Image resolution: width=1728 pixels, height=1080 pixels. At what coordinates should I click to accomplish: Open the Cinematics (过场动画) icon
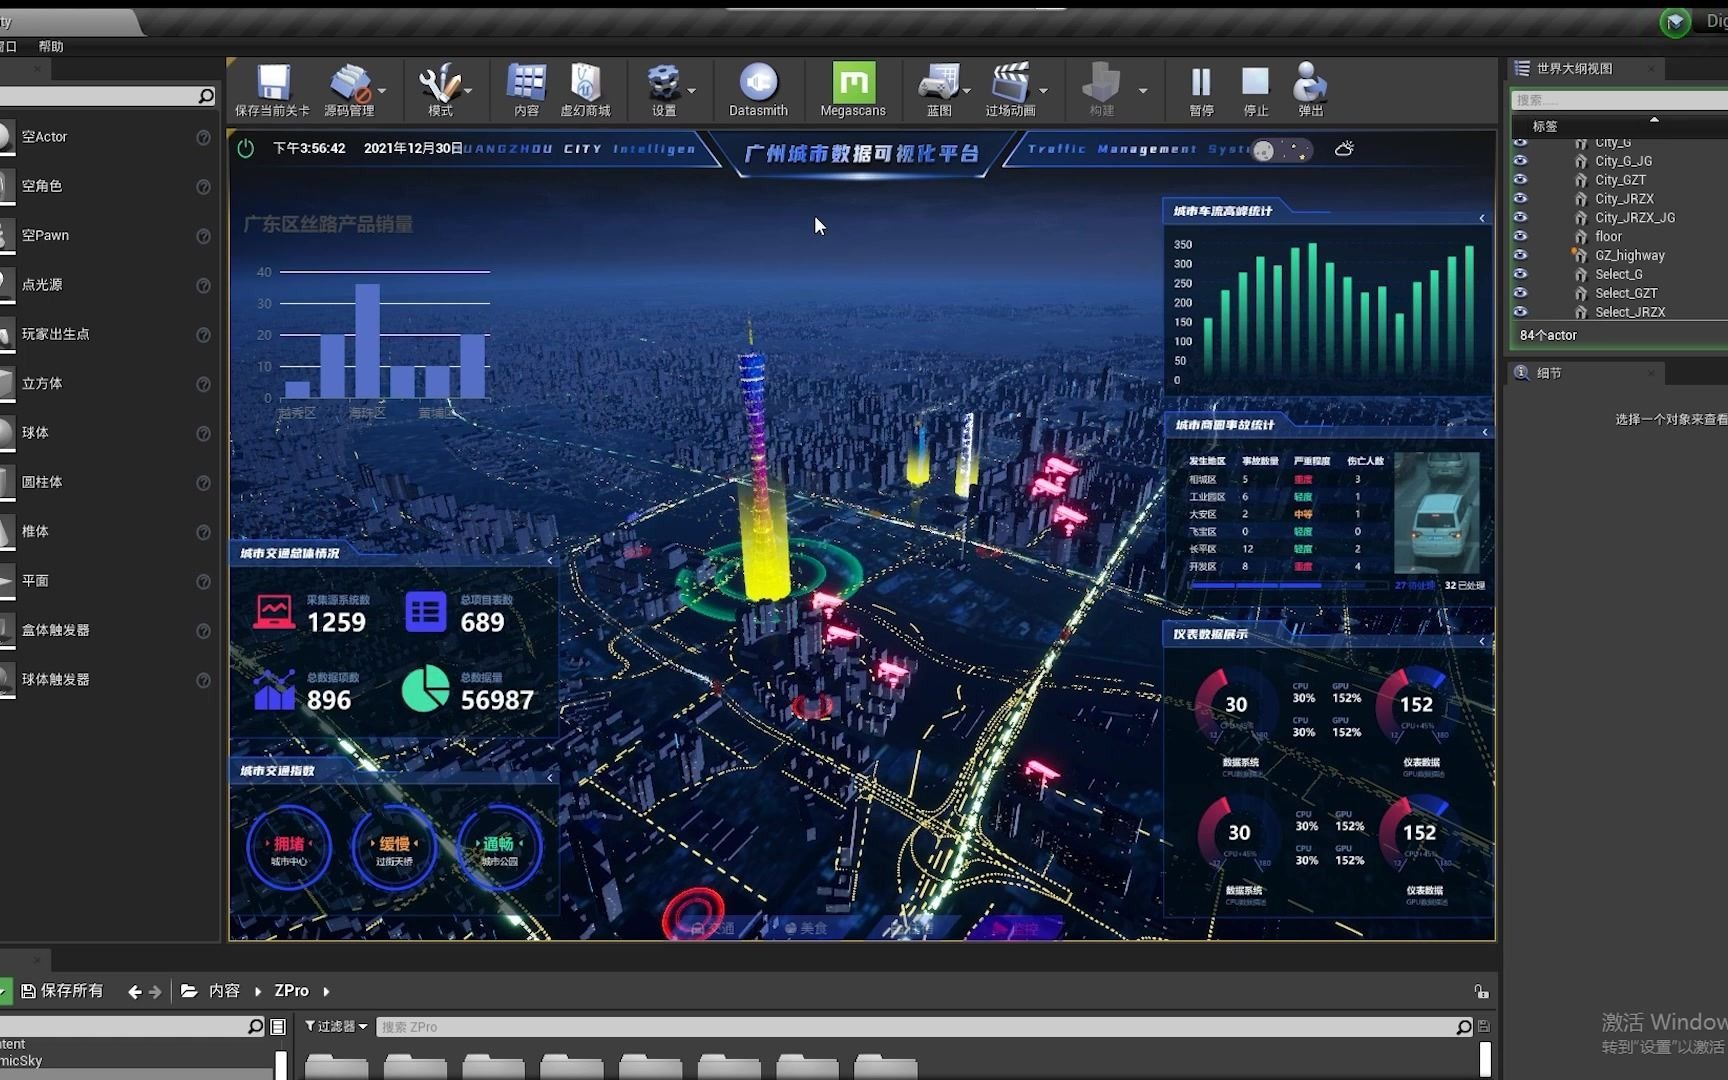(x=1009, y=84)
